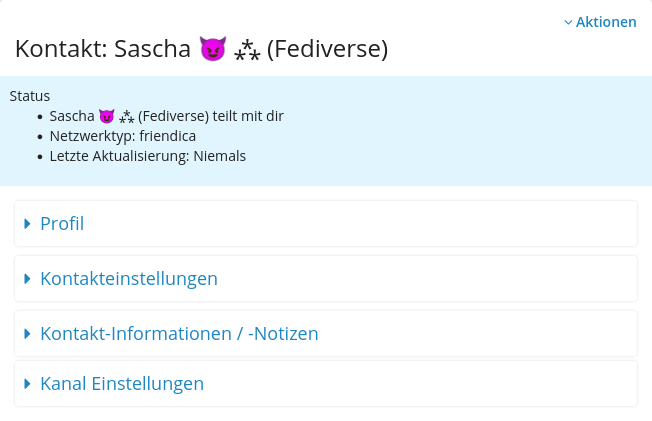This screenshot has width=652, height=421.
Task: Click the three-stars symbol in the heading
Action: pyautogui.click(x=247, y=50)
